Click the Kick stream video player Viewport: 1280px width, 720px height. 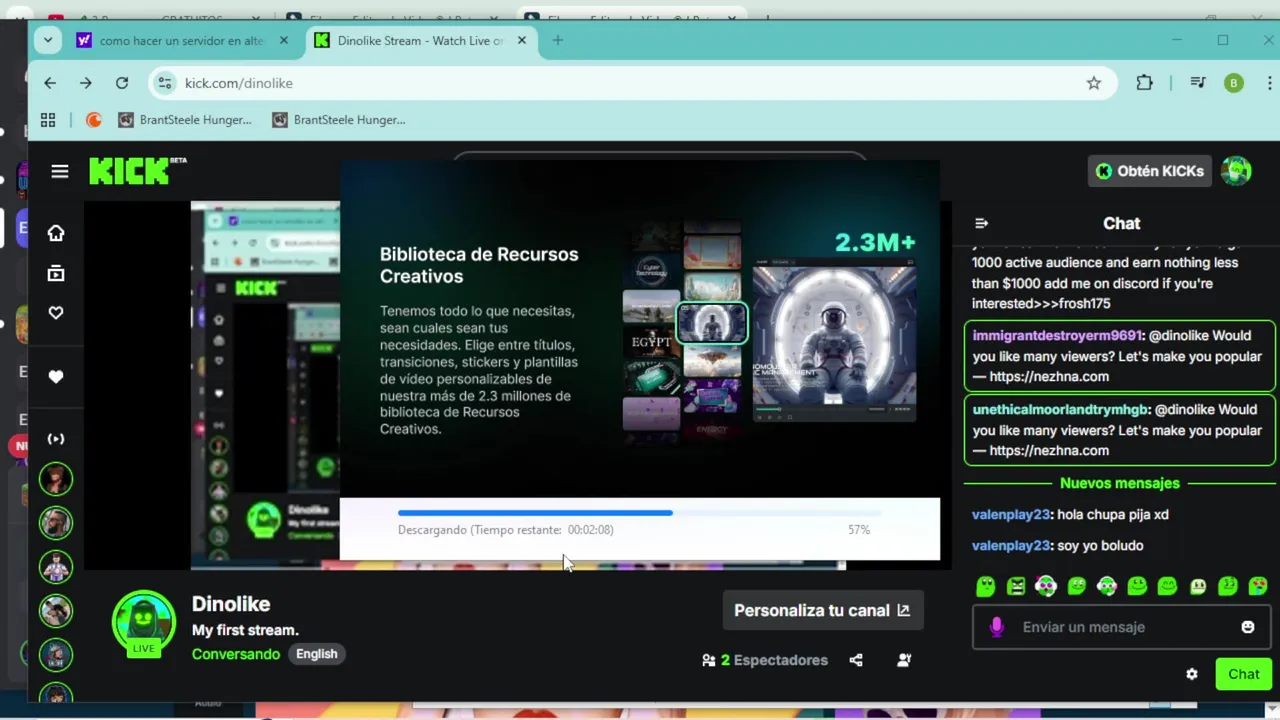518,385
